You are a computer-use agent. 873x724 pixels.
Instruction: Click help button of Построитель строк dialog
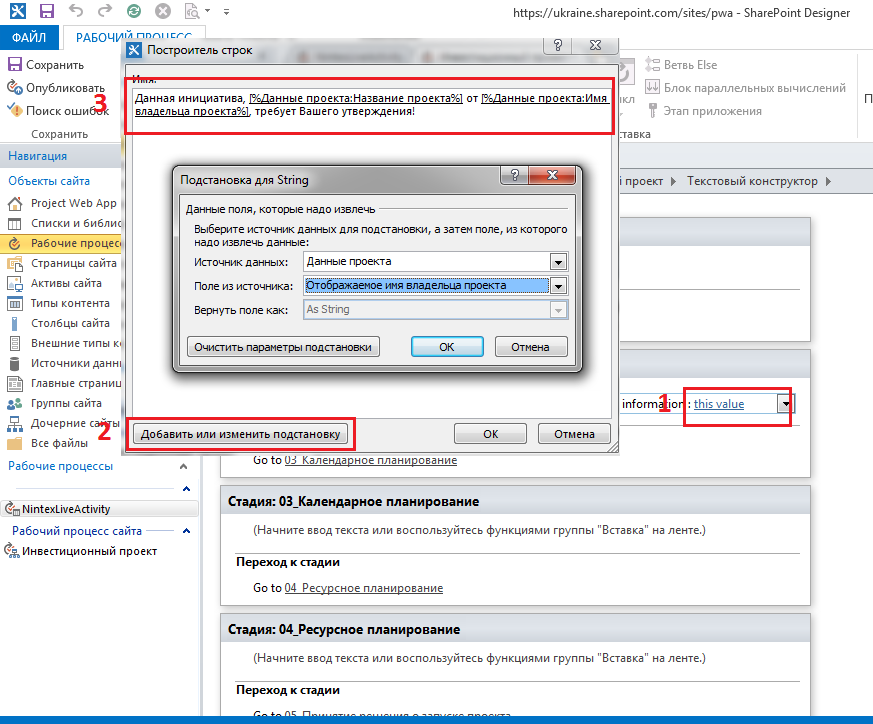click(x=557, y=45)
